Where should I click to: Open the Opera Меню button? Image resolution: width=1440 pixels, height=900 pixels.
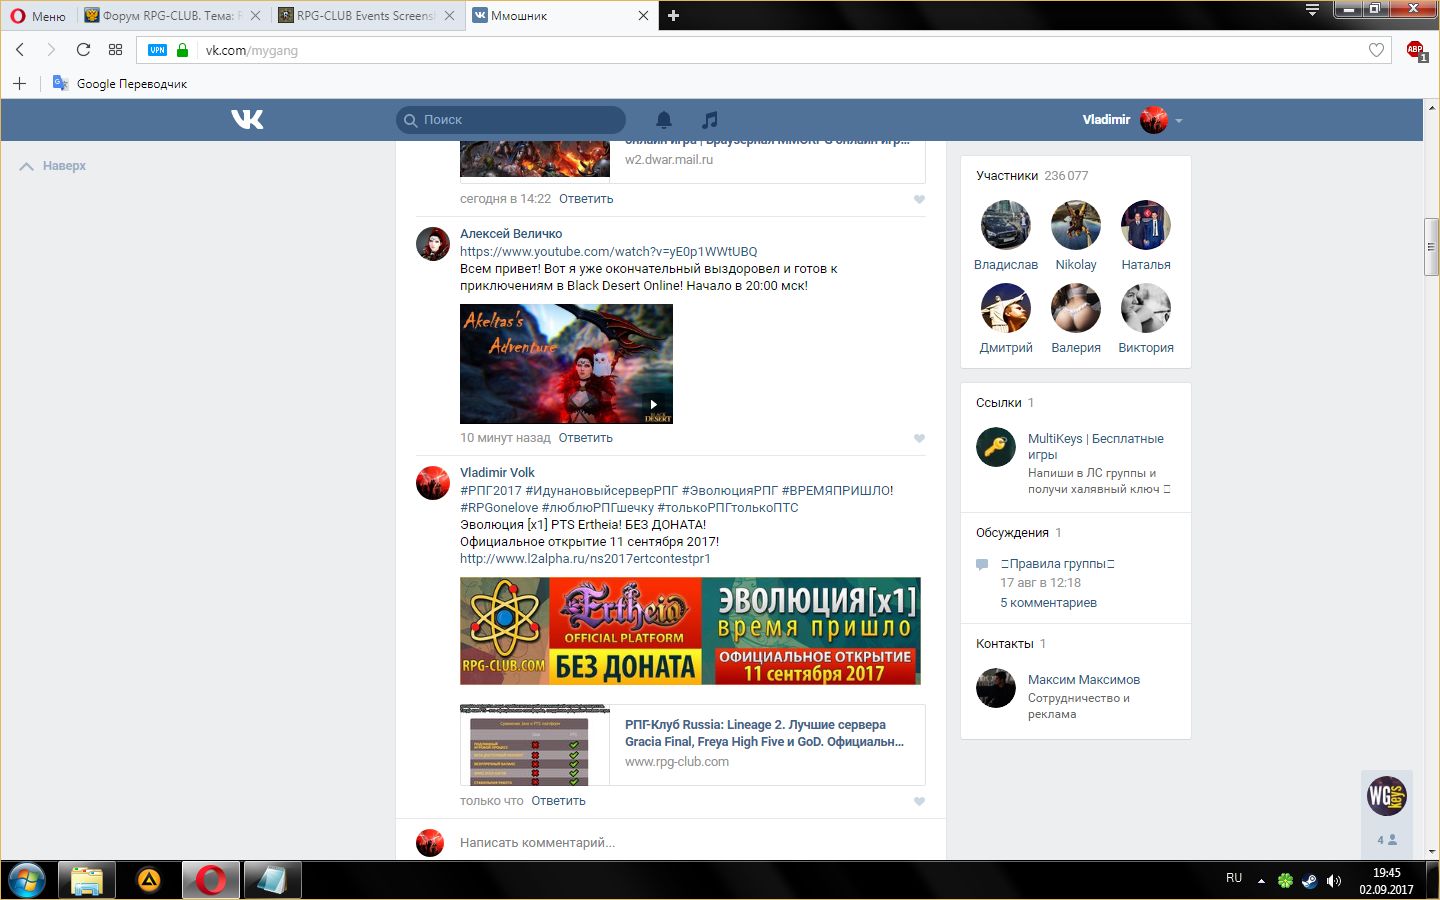coord(38,15)
